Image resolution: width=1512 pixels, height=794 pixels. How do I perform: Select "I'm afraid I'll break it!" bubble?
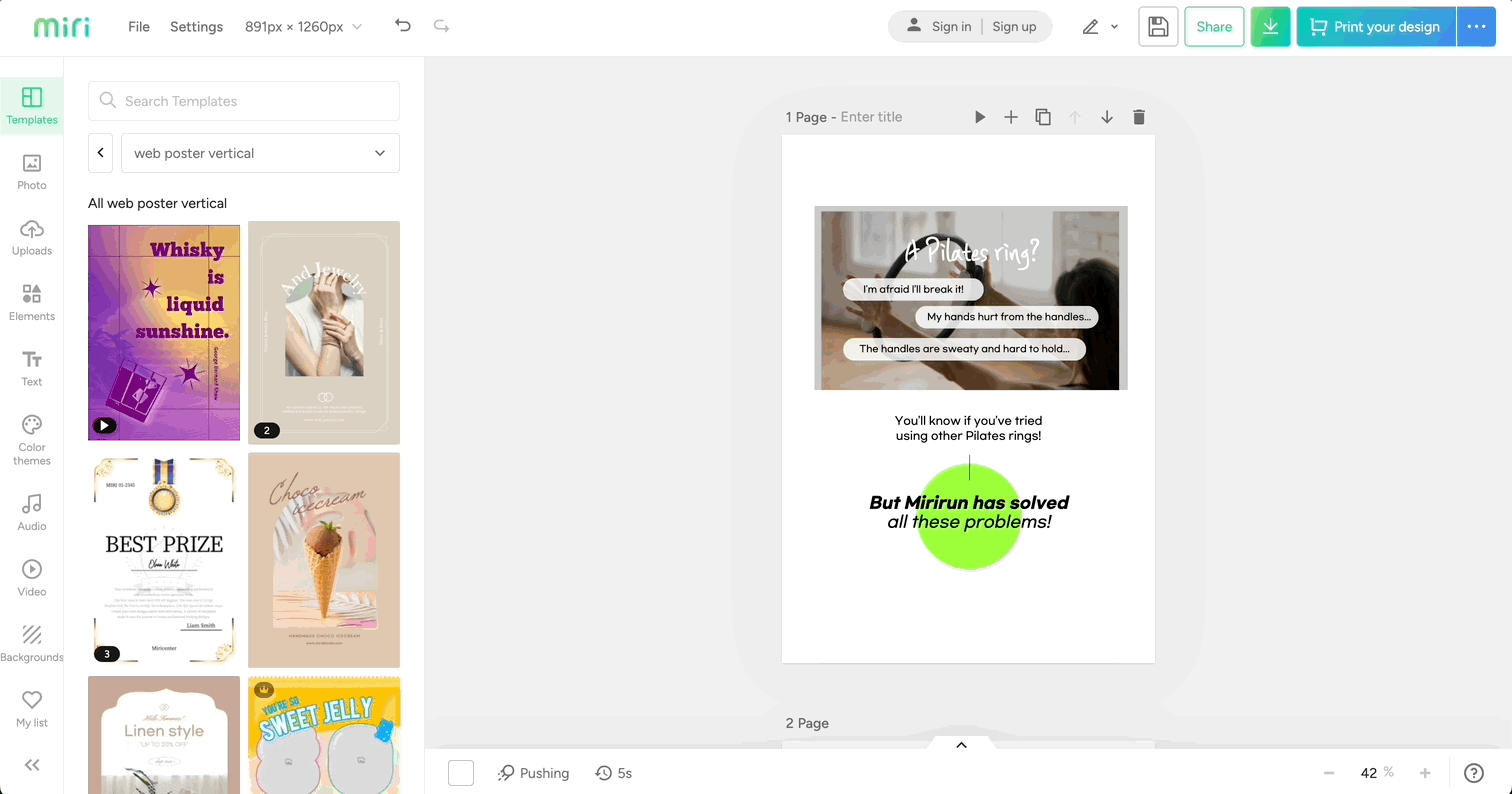(x=913, y=289)
